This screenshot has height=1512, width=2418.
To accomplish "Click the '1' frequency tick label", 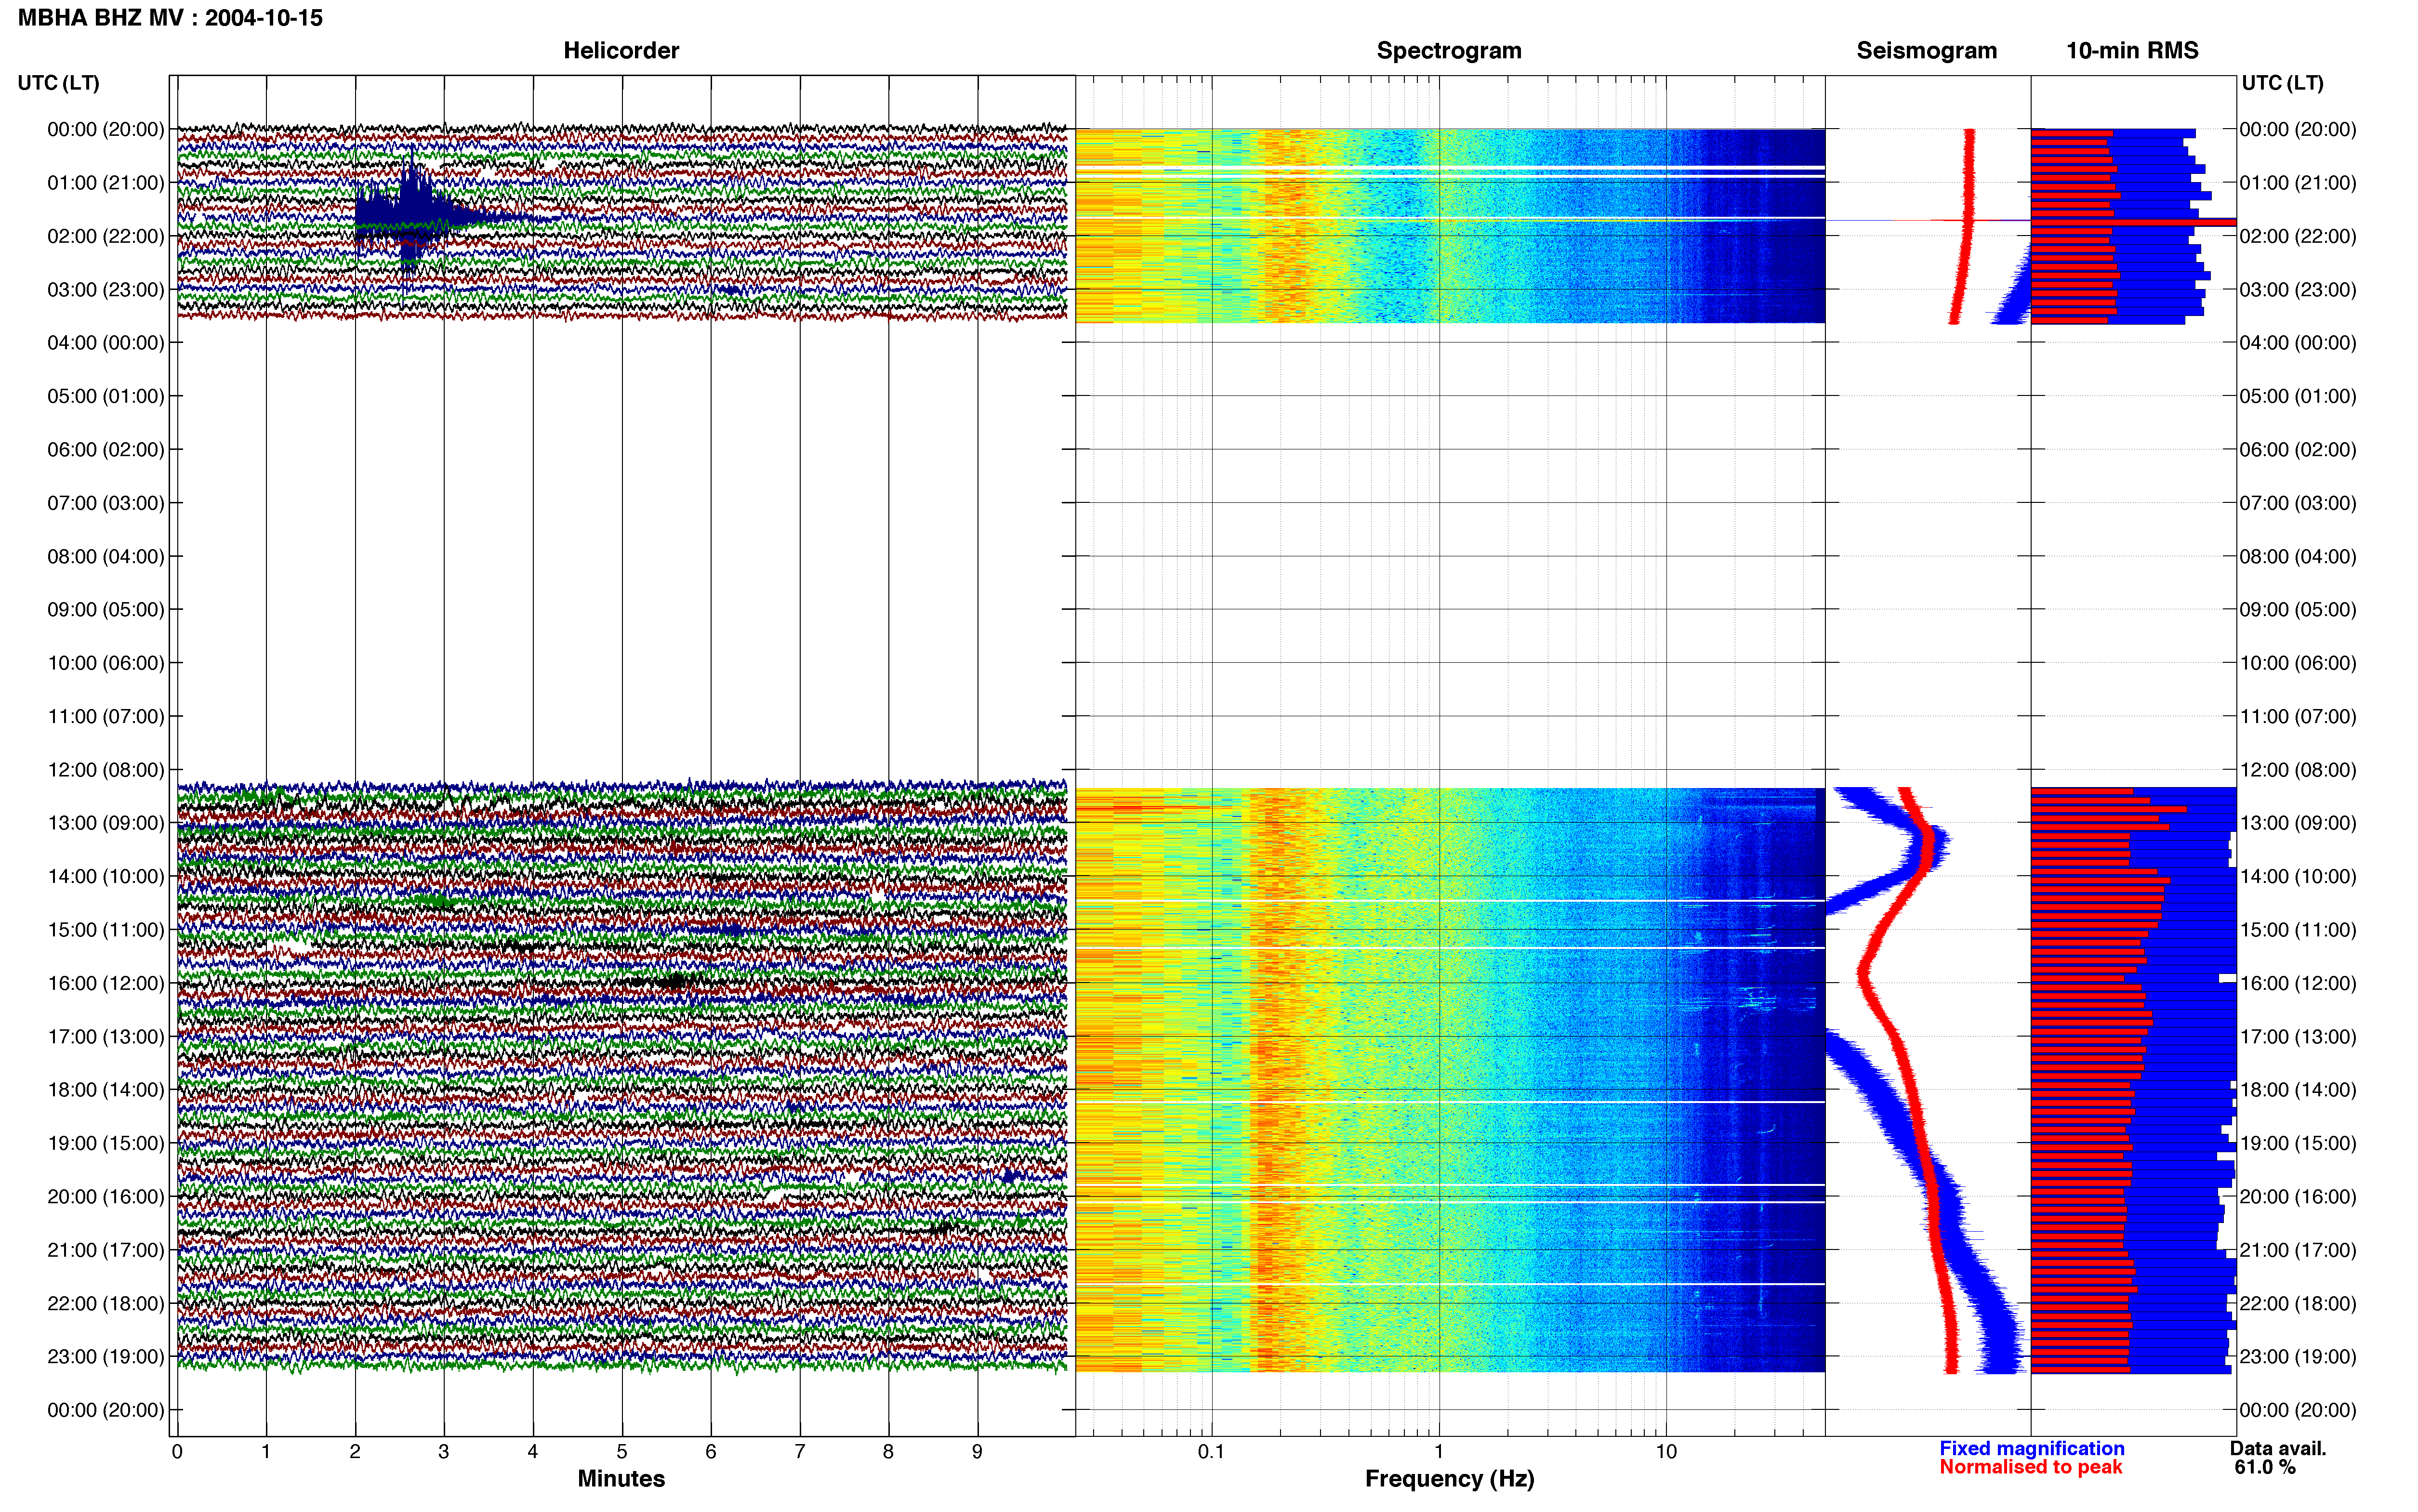I will 1438,1451.
